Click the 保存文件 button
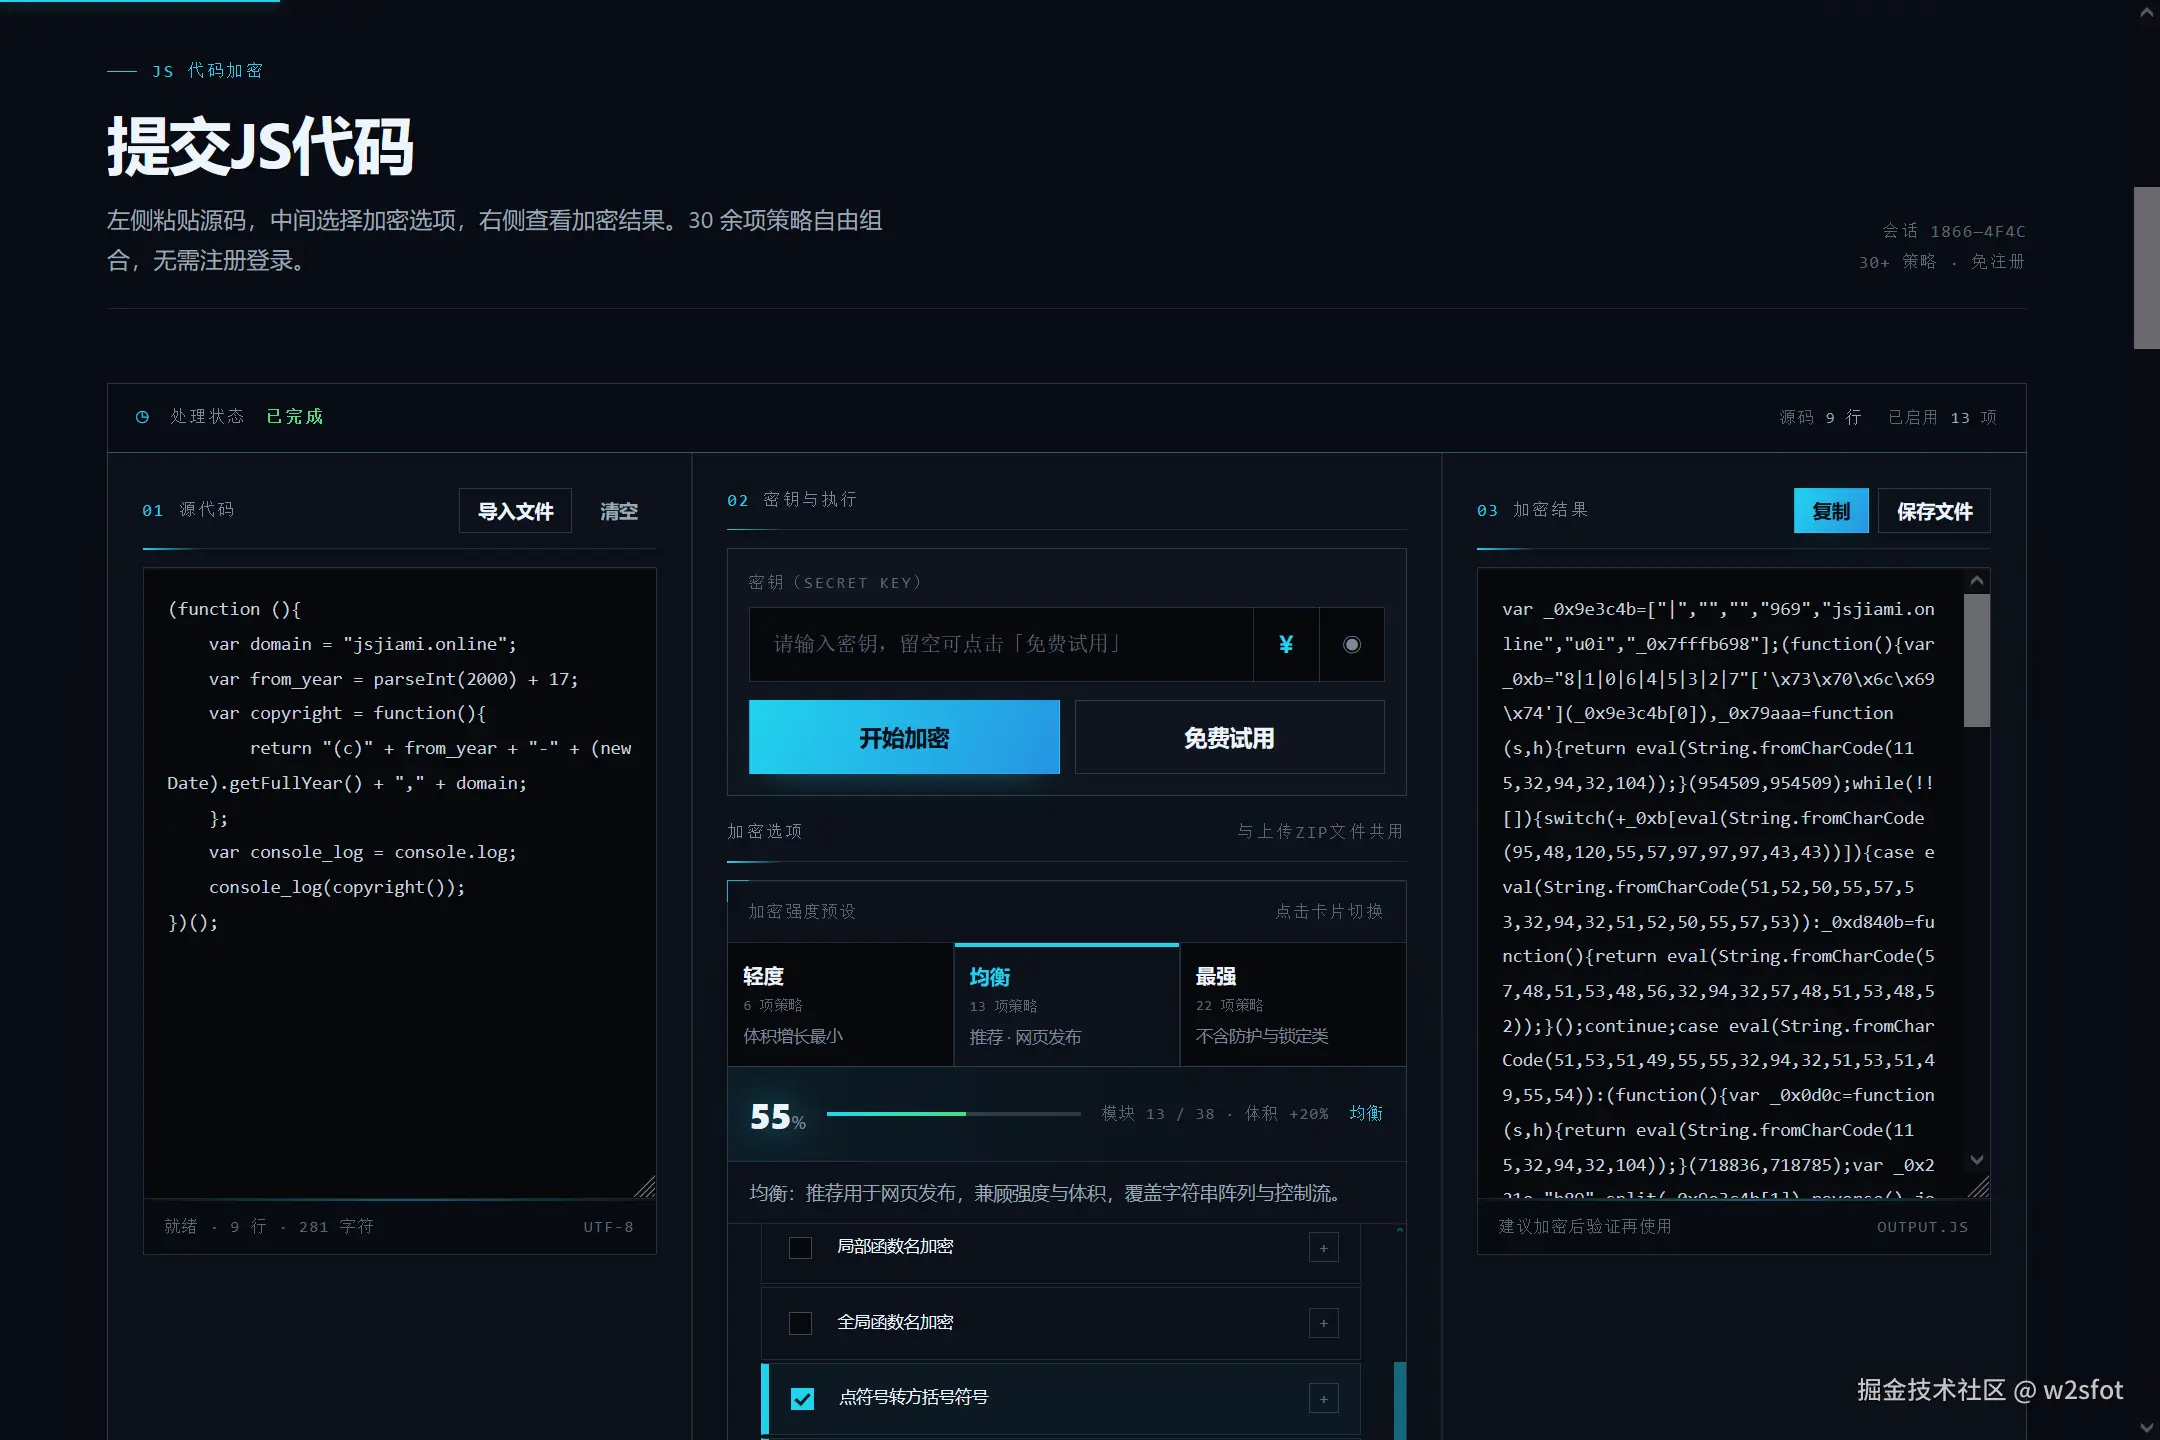The height and width of the screenshot is (1440, 2160). point(1934,511)
